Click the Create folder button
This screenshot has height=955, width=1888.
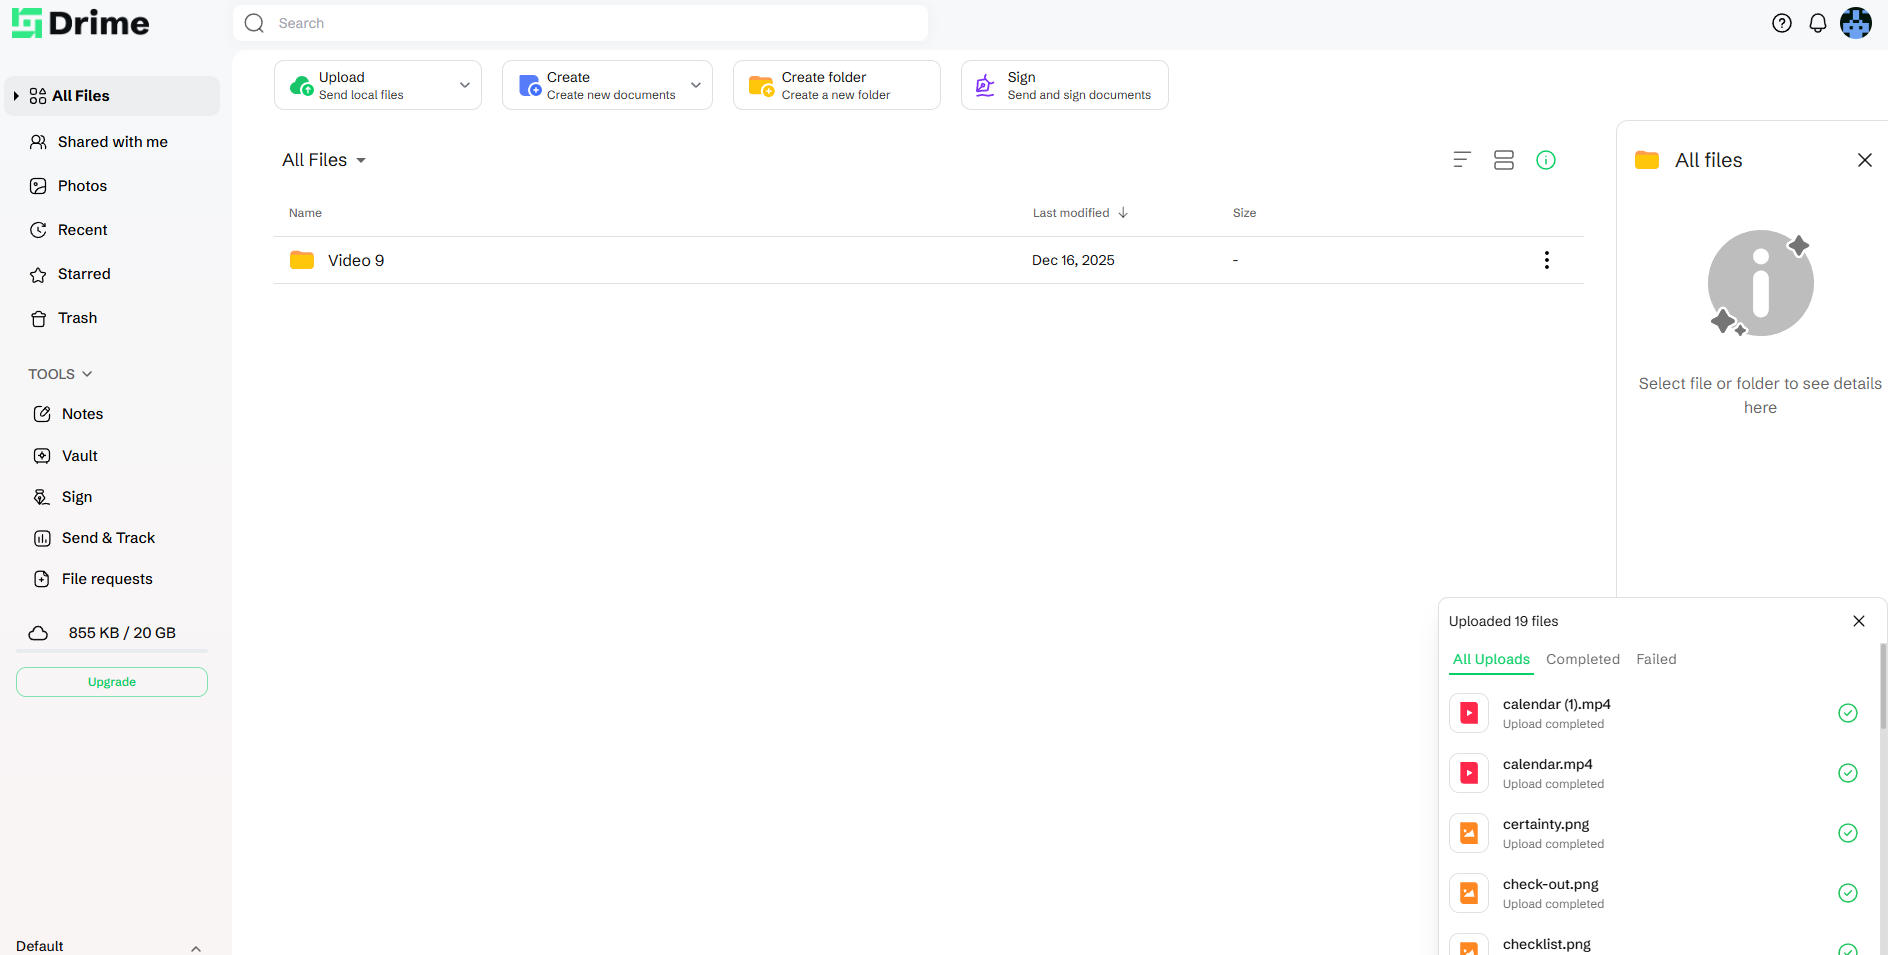(x=836, y=85)
